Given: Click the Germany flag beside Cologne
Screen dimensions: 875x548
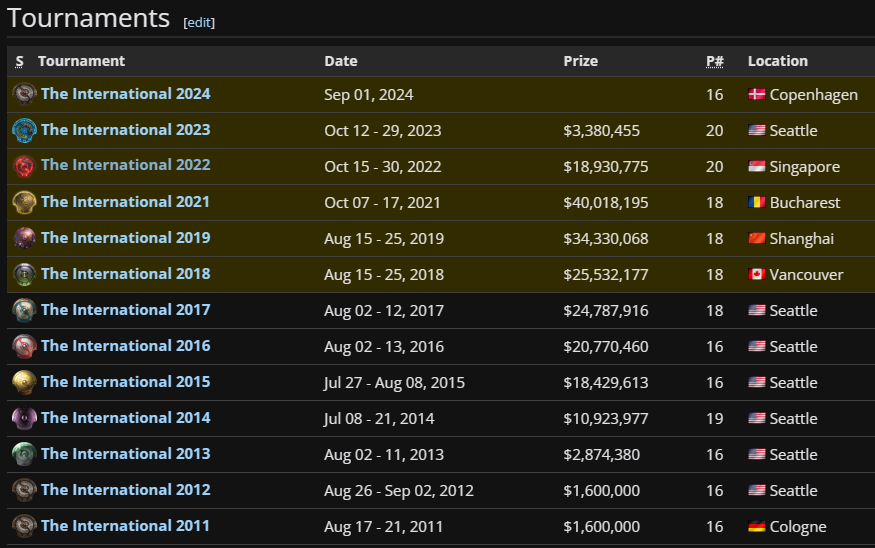Looking at the screenshot, I should (x=756, y=527).
